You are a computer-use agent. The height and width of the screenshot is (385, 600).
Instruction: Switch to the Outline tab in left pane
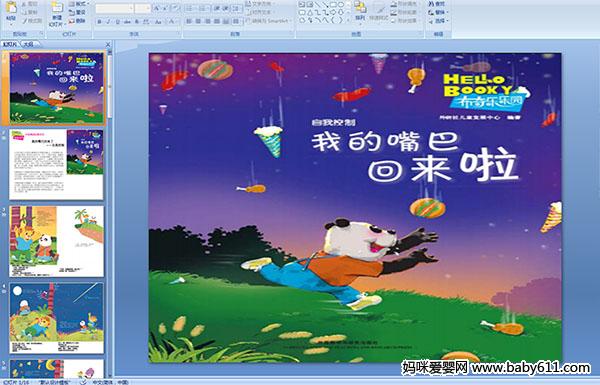pos(27,44)
